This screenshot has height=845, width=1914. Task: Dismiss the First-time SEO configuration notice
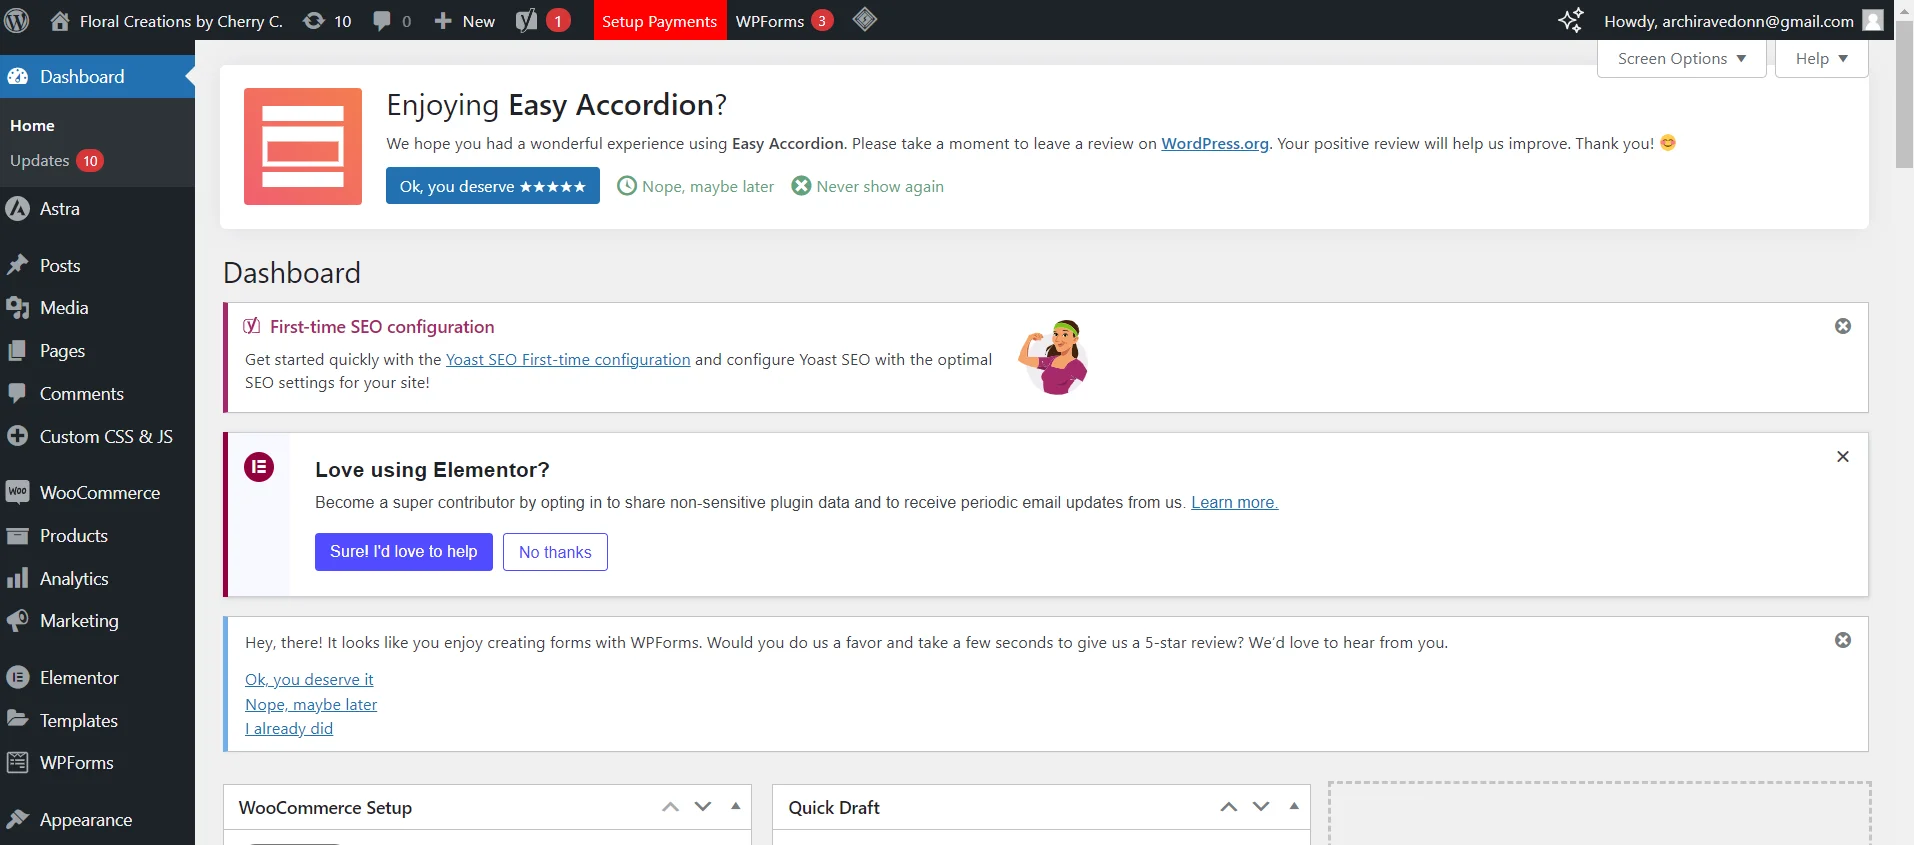tap(1843, 326)
